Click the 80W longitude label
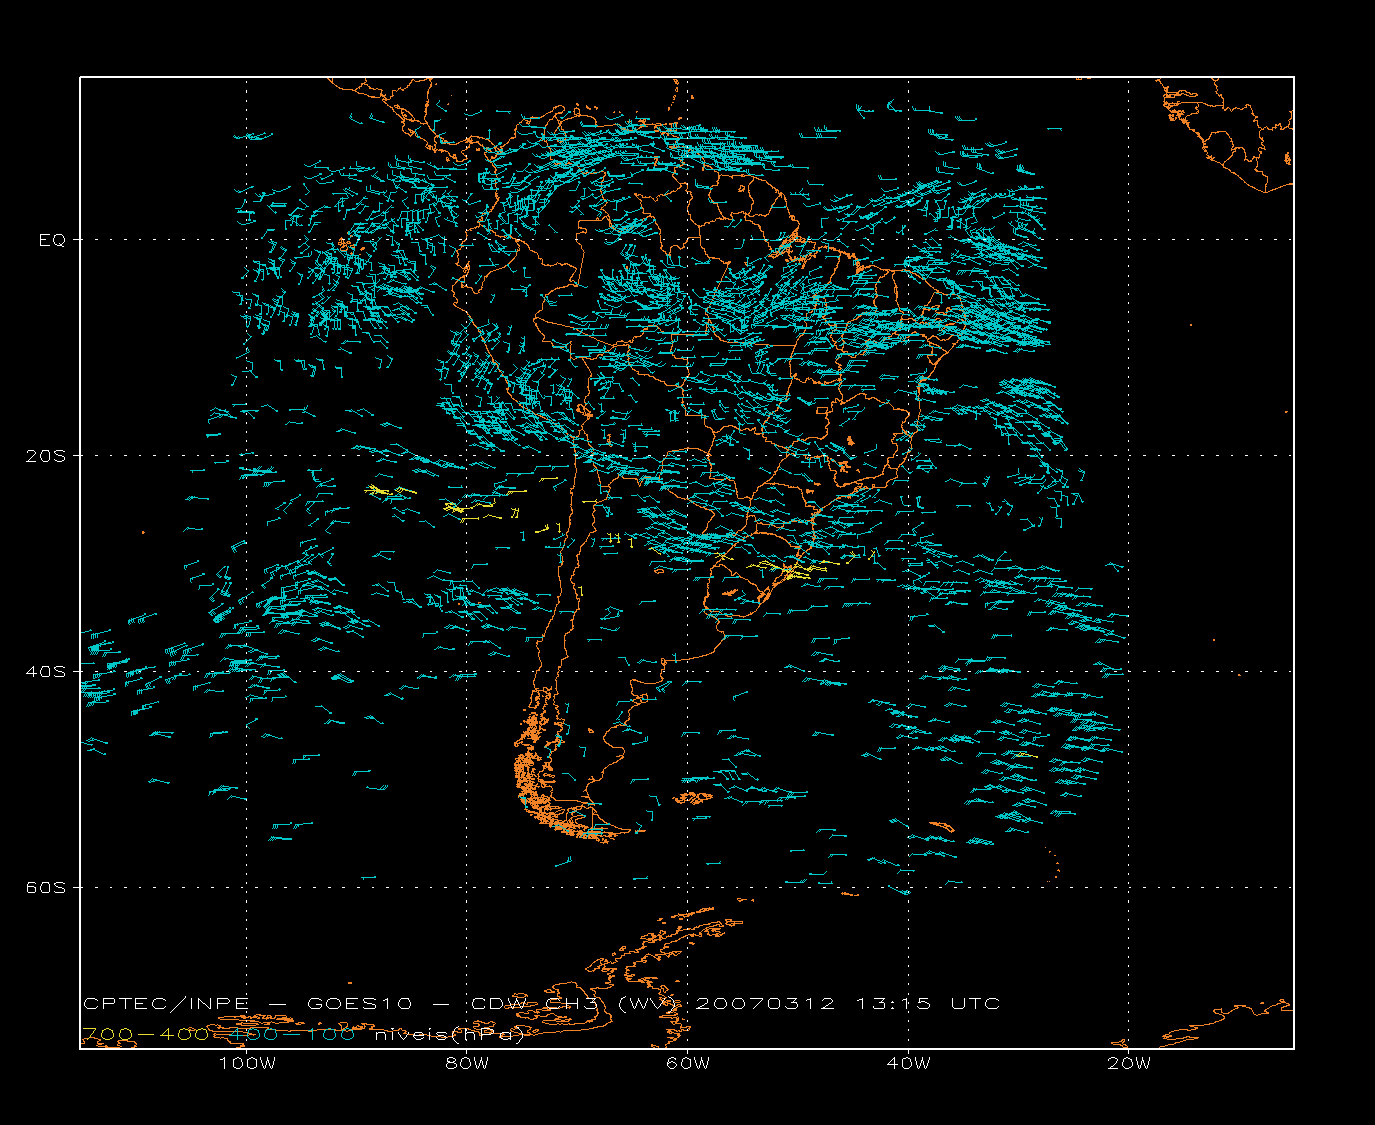 coord(467,1064)
